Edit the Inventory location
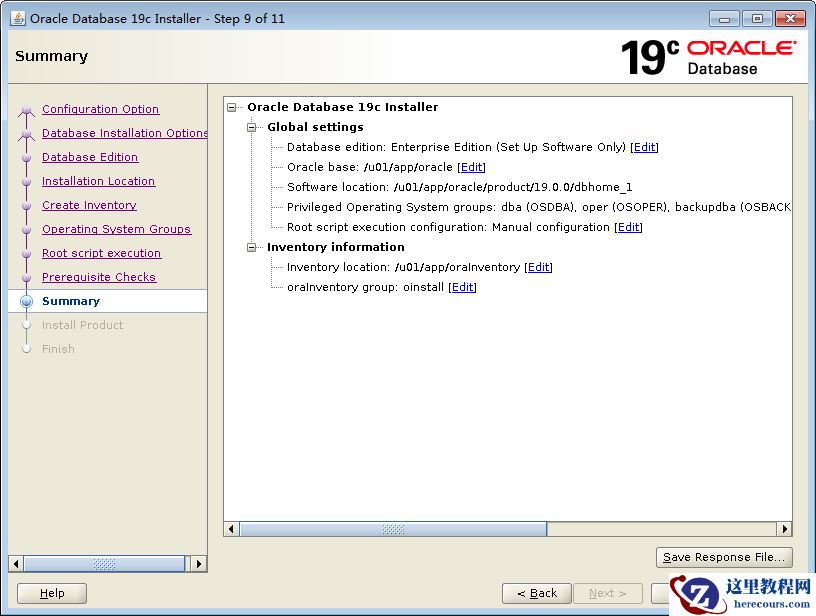This screenshot has height=616, width=816. (x=538, y=267)
